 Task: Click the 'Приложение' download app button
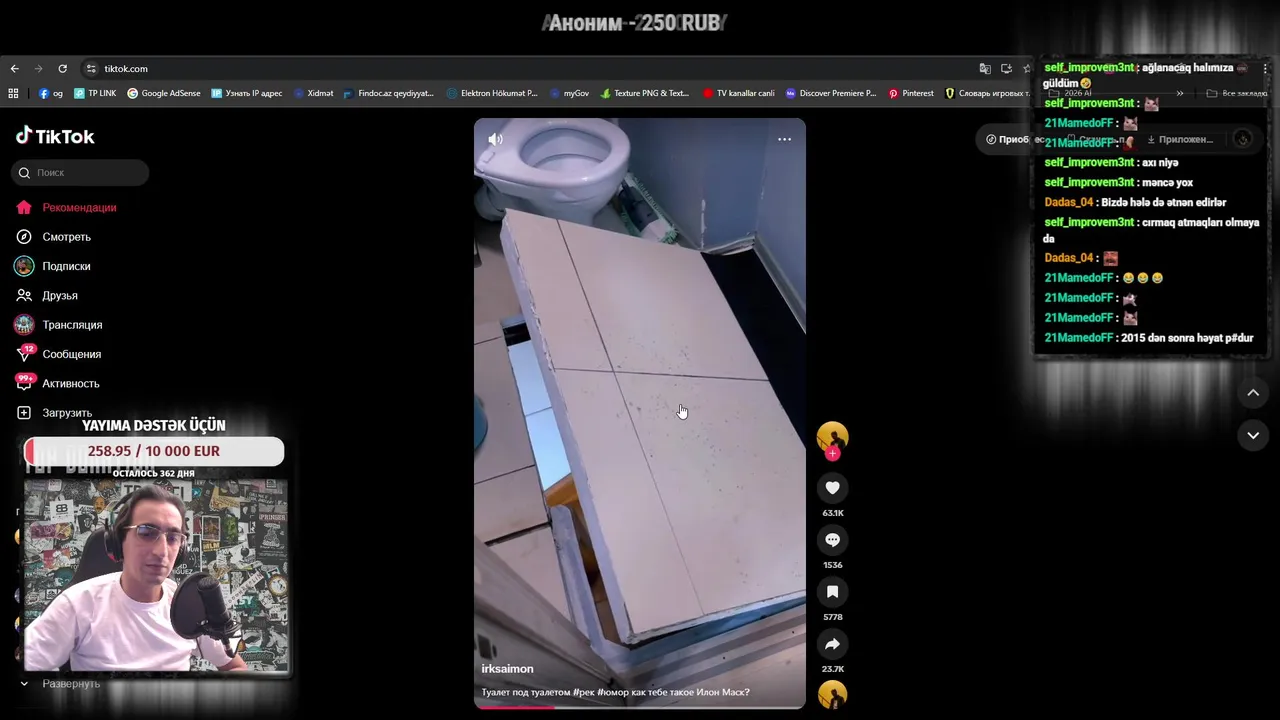point(1180,139)
